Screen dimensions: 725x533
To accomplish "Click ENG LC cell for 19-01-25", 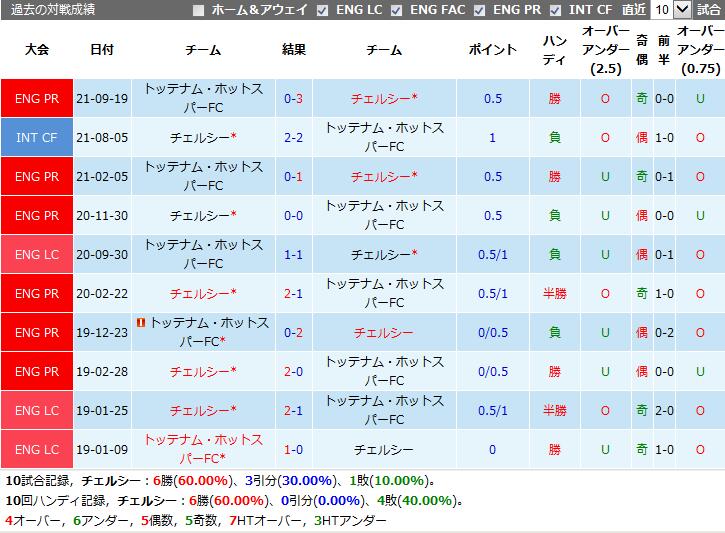I will [x=37, y=410].
